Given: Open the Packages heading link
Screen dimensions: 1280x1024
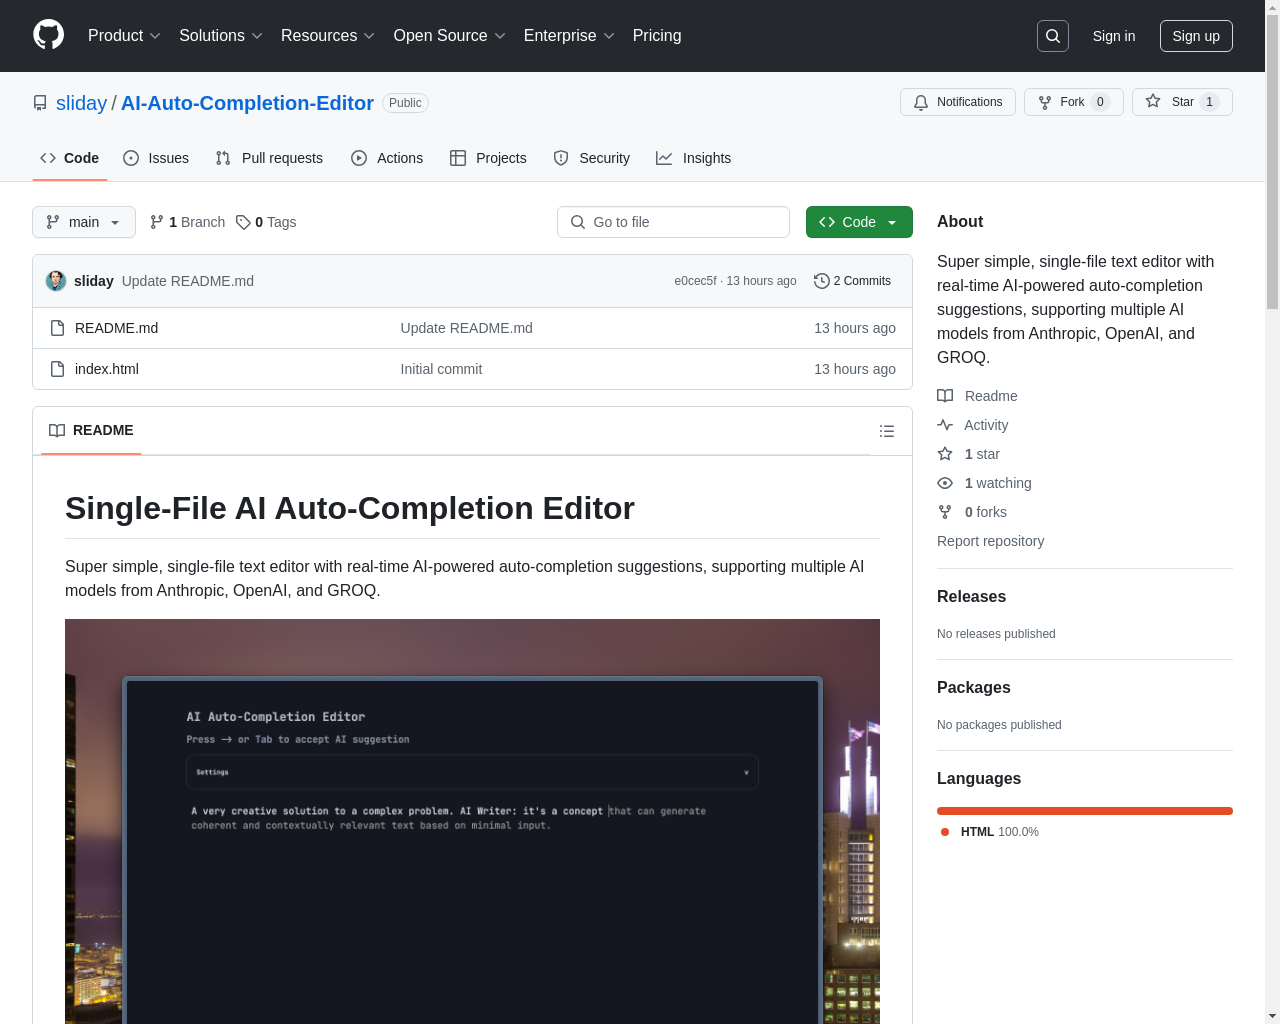Looking at the screenshot, I should click(973, 687).
